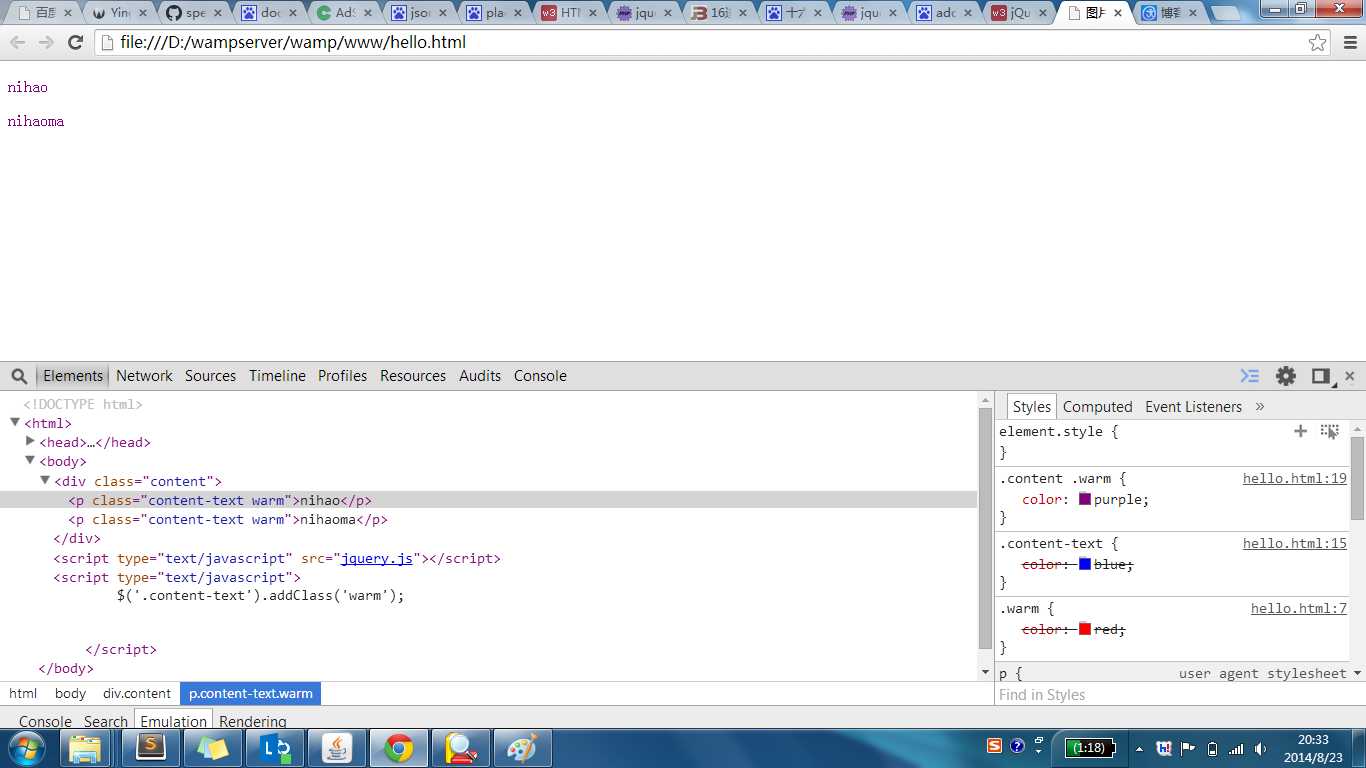Click the volume icon in the system tray
The width and height of the screenshot is (1366, 768).
[x=1260, y=748]
